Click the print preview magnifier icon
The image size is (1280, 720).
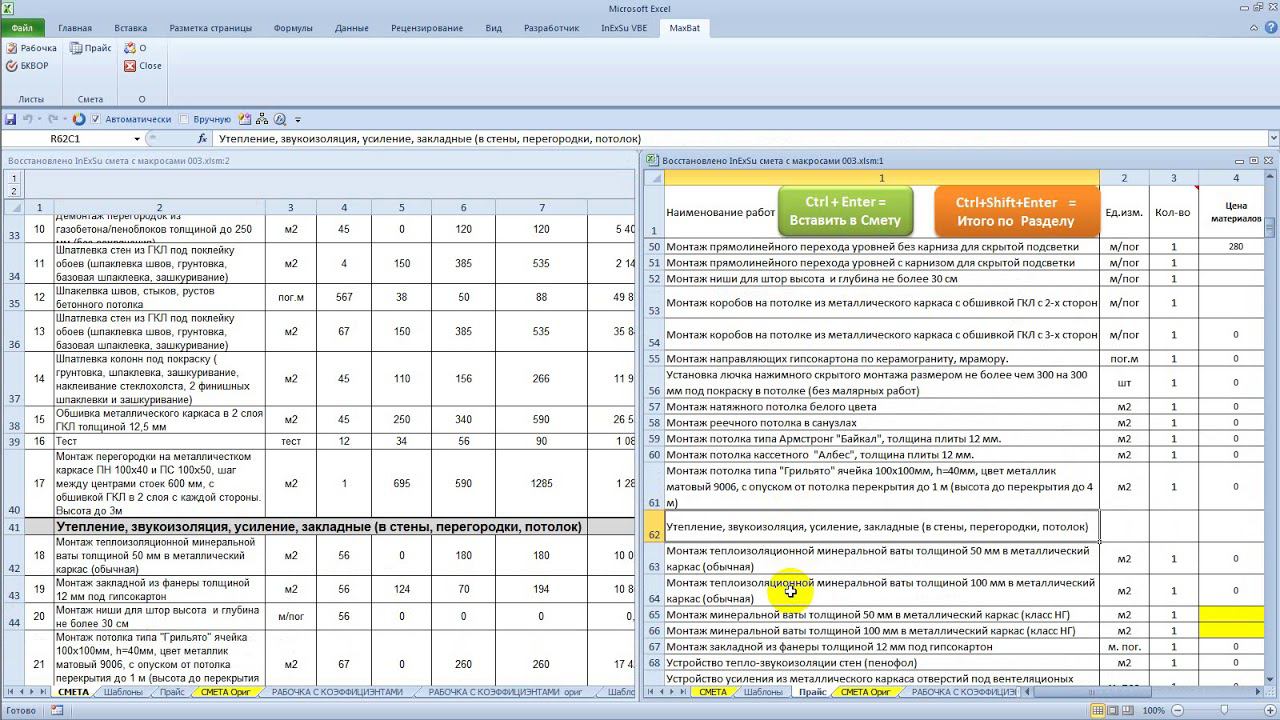click(x=280, y=119)
